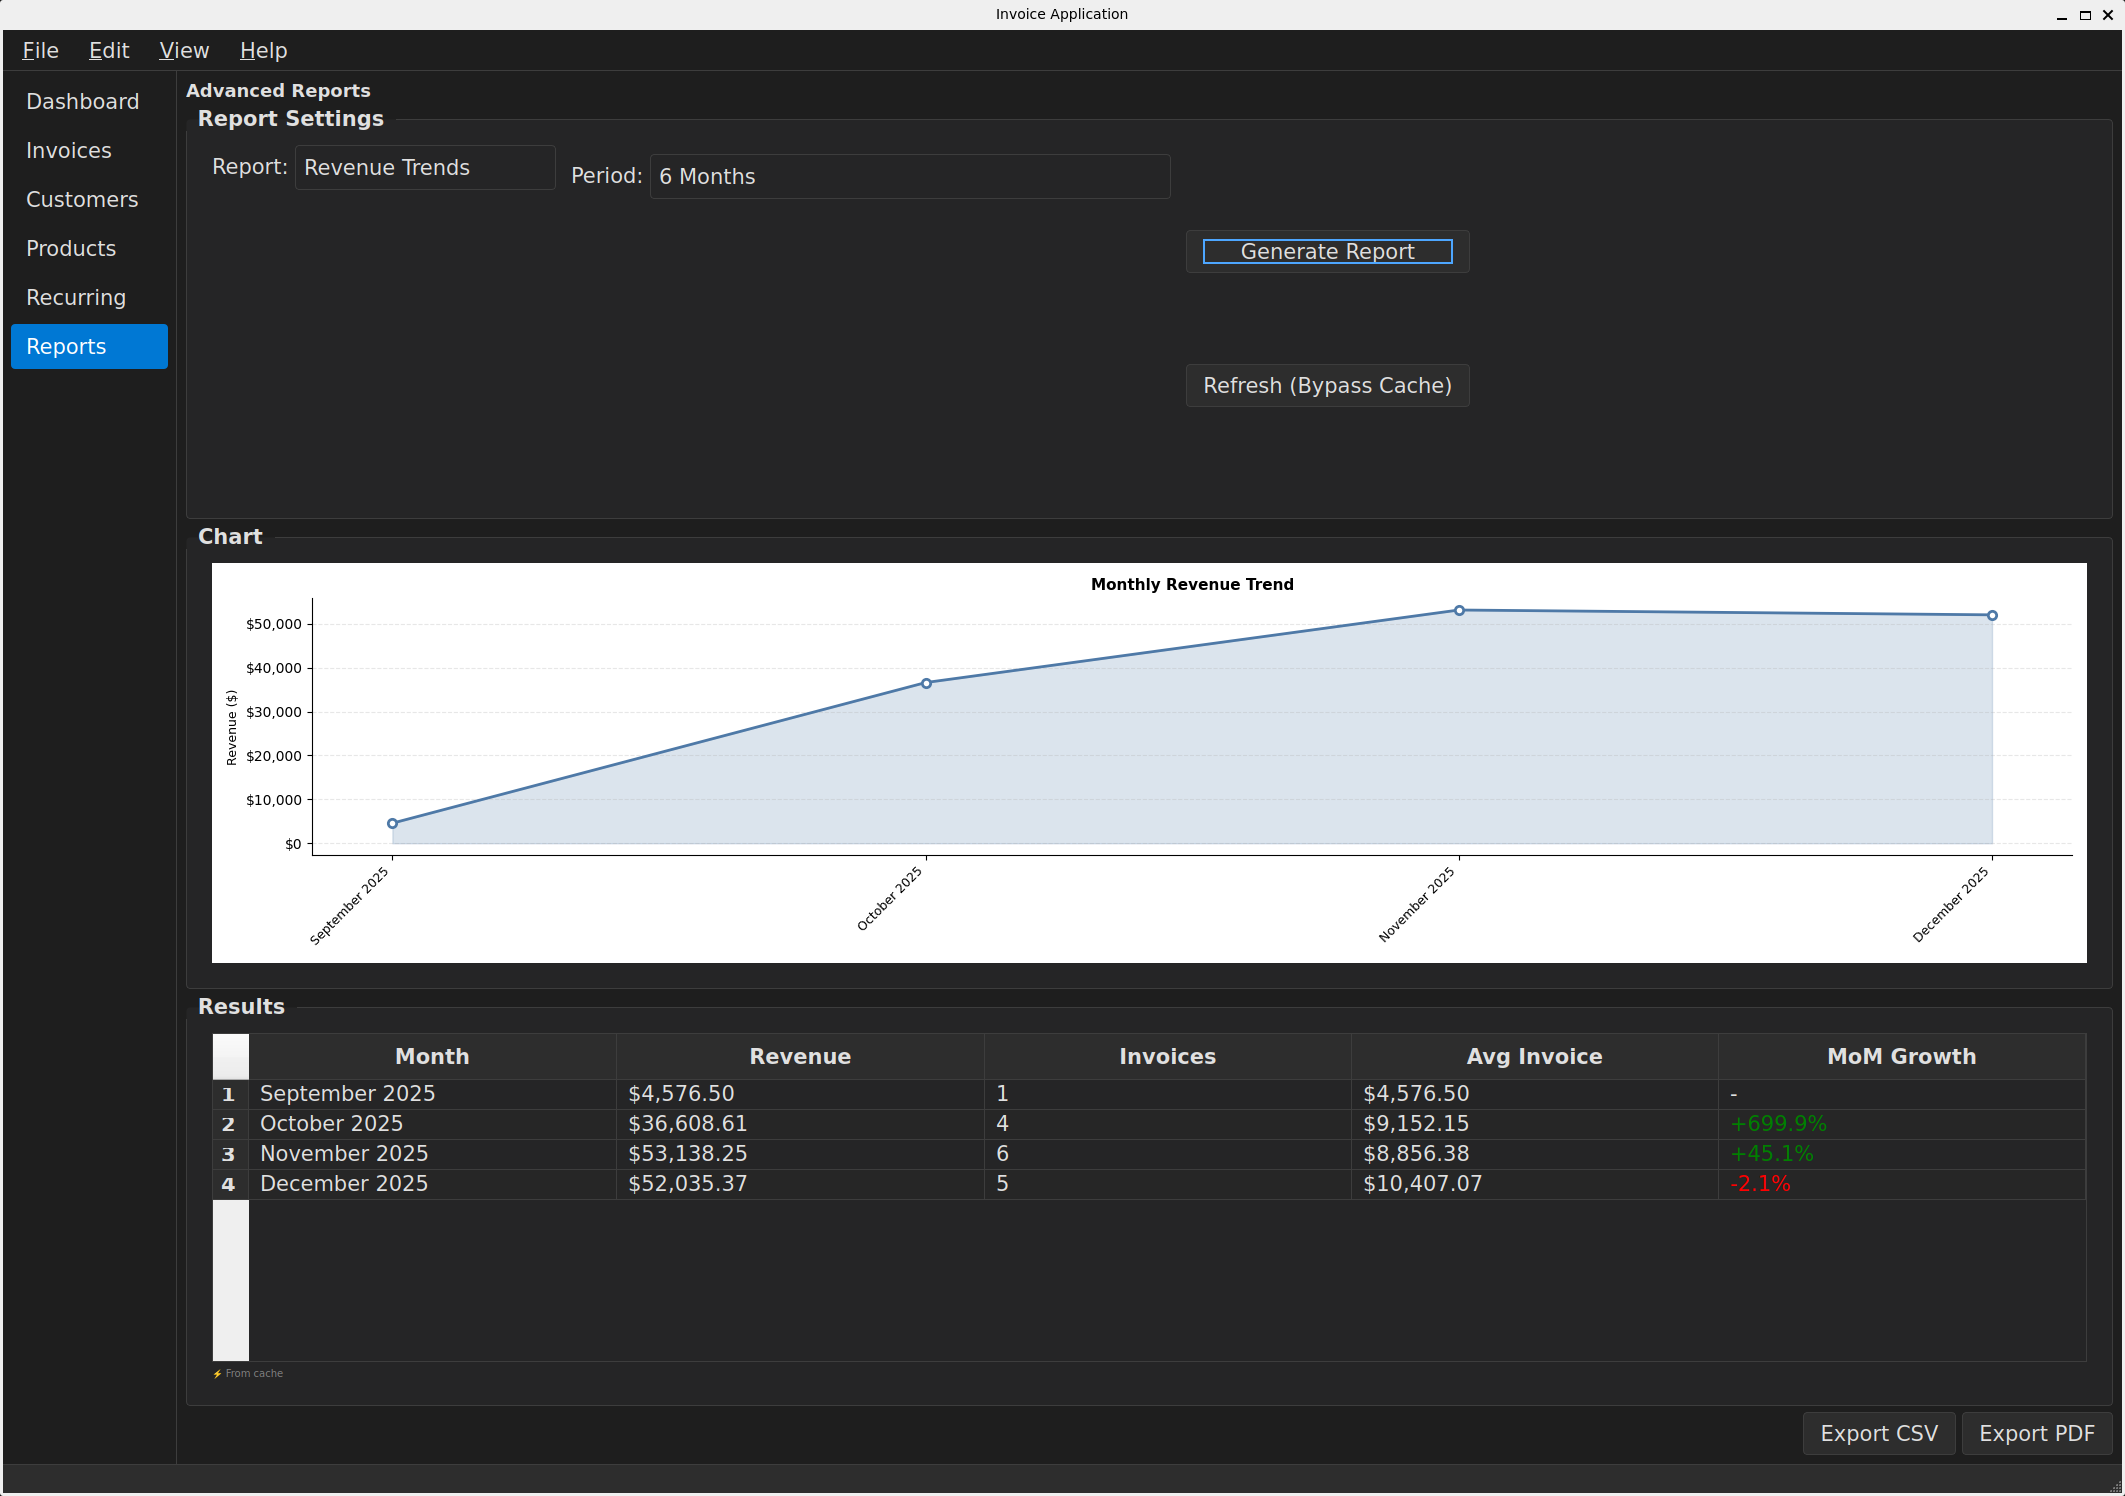The width and height of the screenshot is (2125, 1496).
Task: Maximize the Invoice Application window
Action: [2085, 15]
